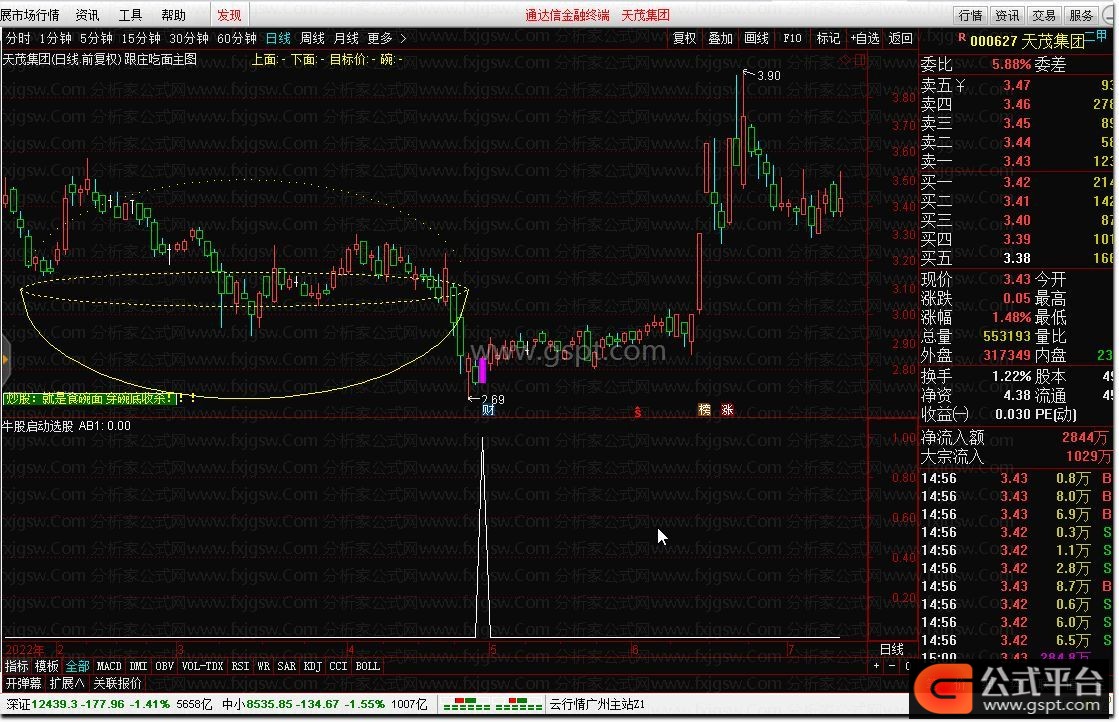Open 更多 period options
Image resolution: width=1119 pixels, height=722 pixels.
click(380, 39)
